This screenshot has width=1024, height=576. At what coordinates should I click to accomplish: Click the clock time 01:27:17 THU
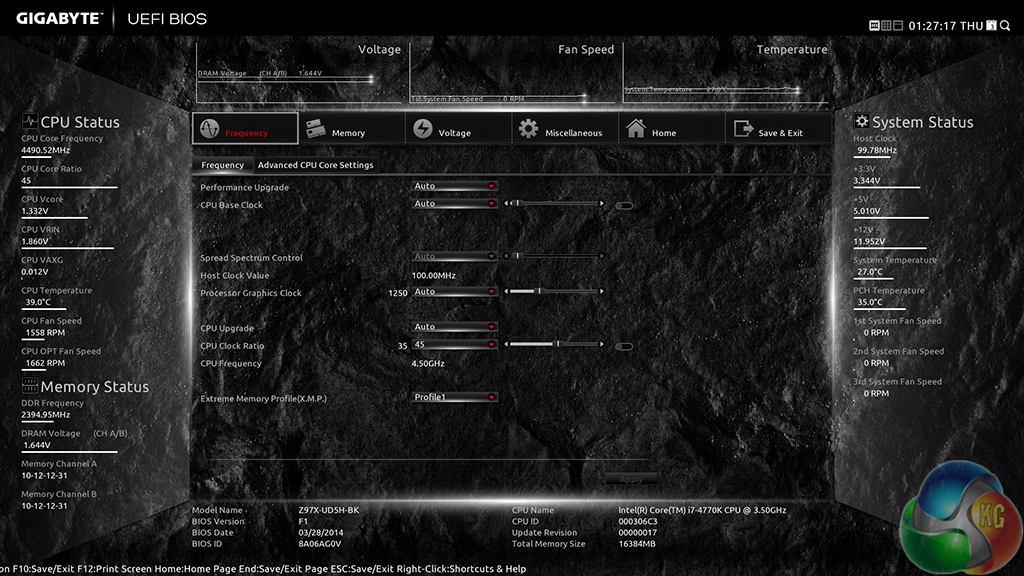click(946, 26)
